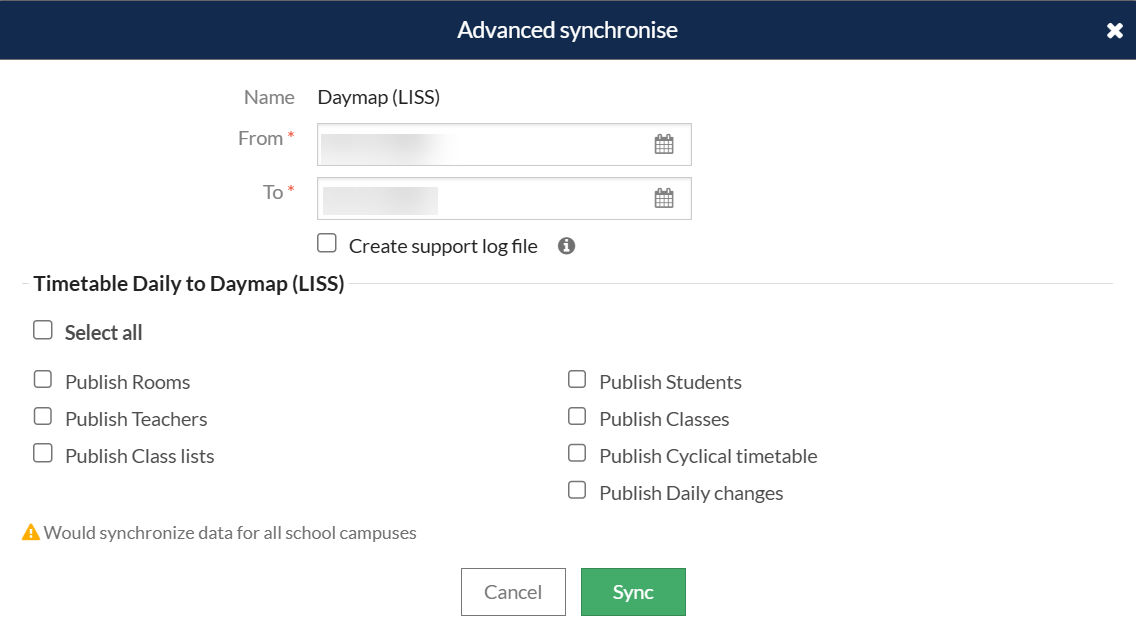Enable Publish Teachers checkbox
This screenshot has height=635, width=1136.
click(42, 416)
